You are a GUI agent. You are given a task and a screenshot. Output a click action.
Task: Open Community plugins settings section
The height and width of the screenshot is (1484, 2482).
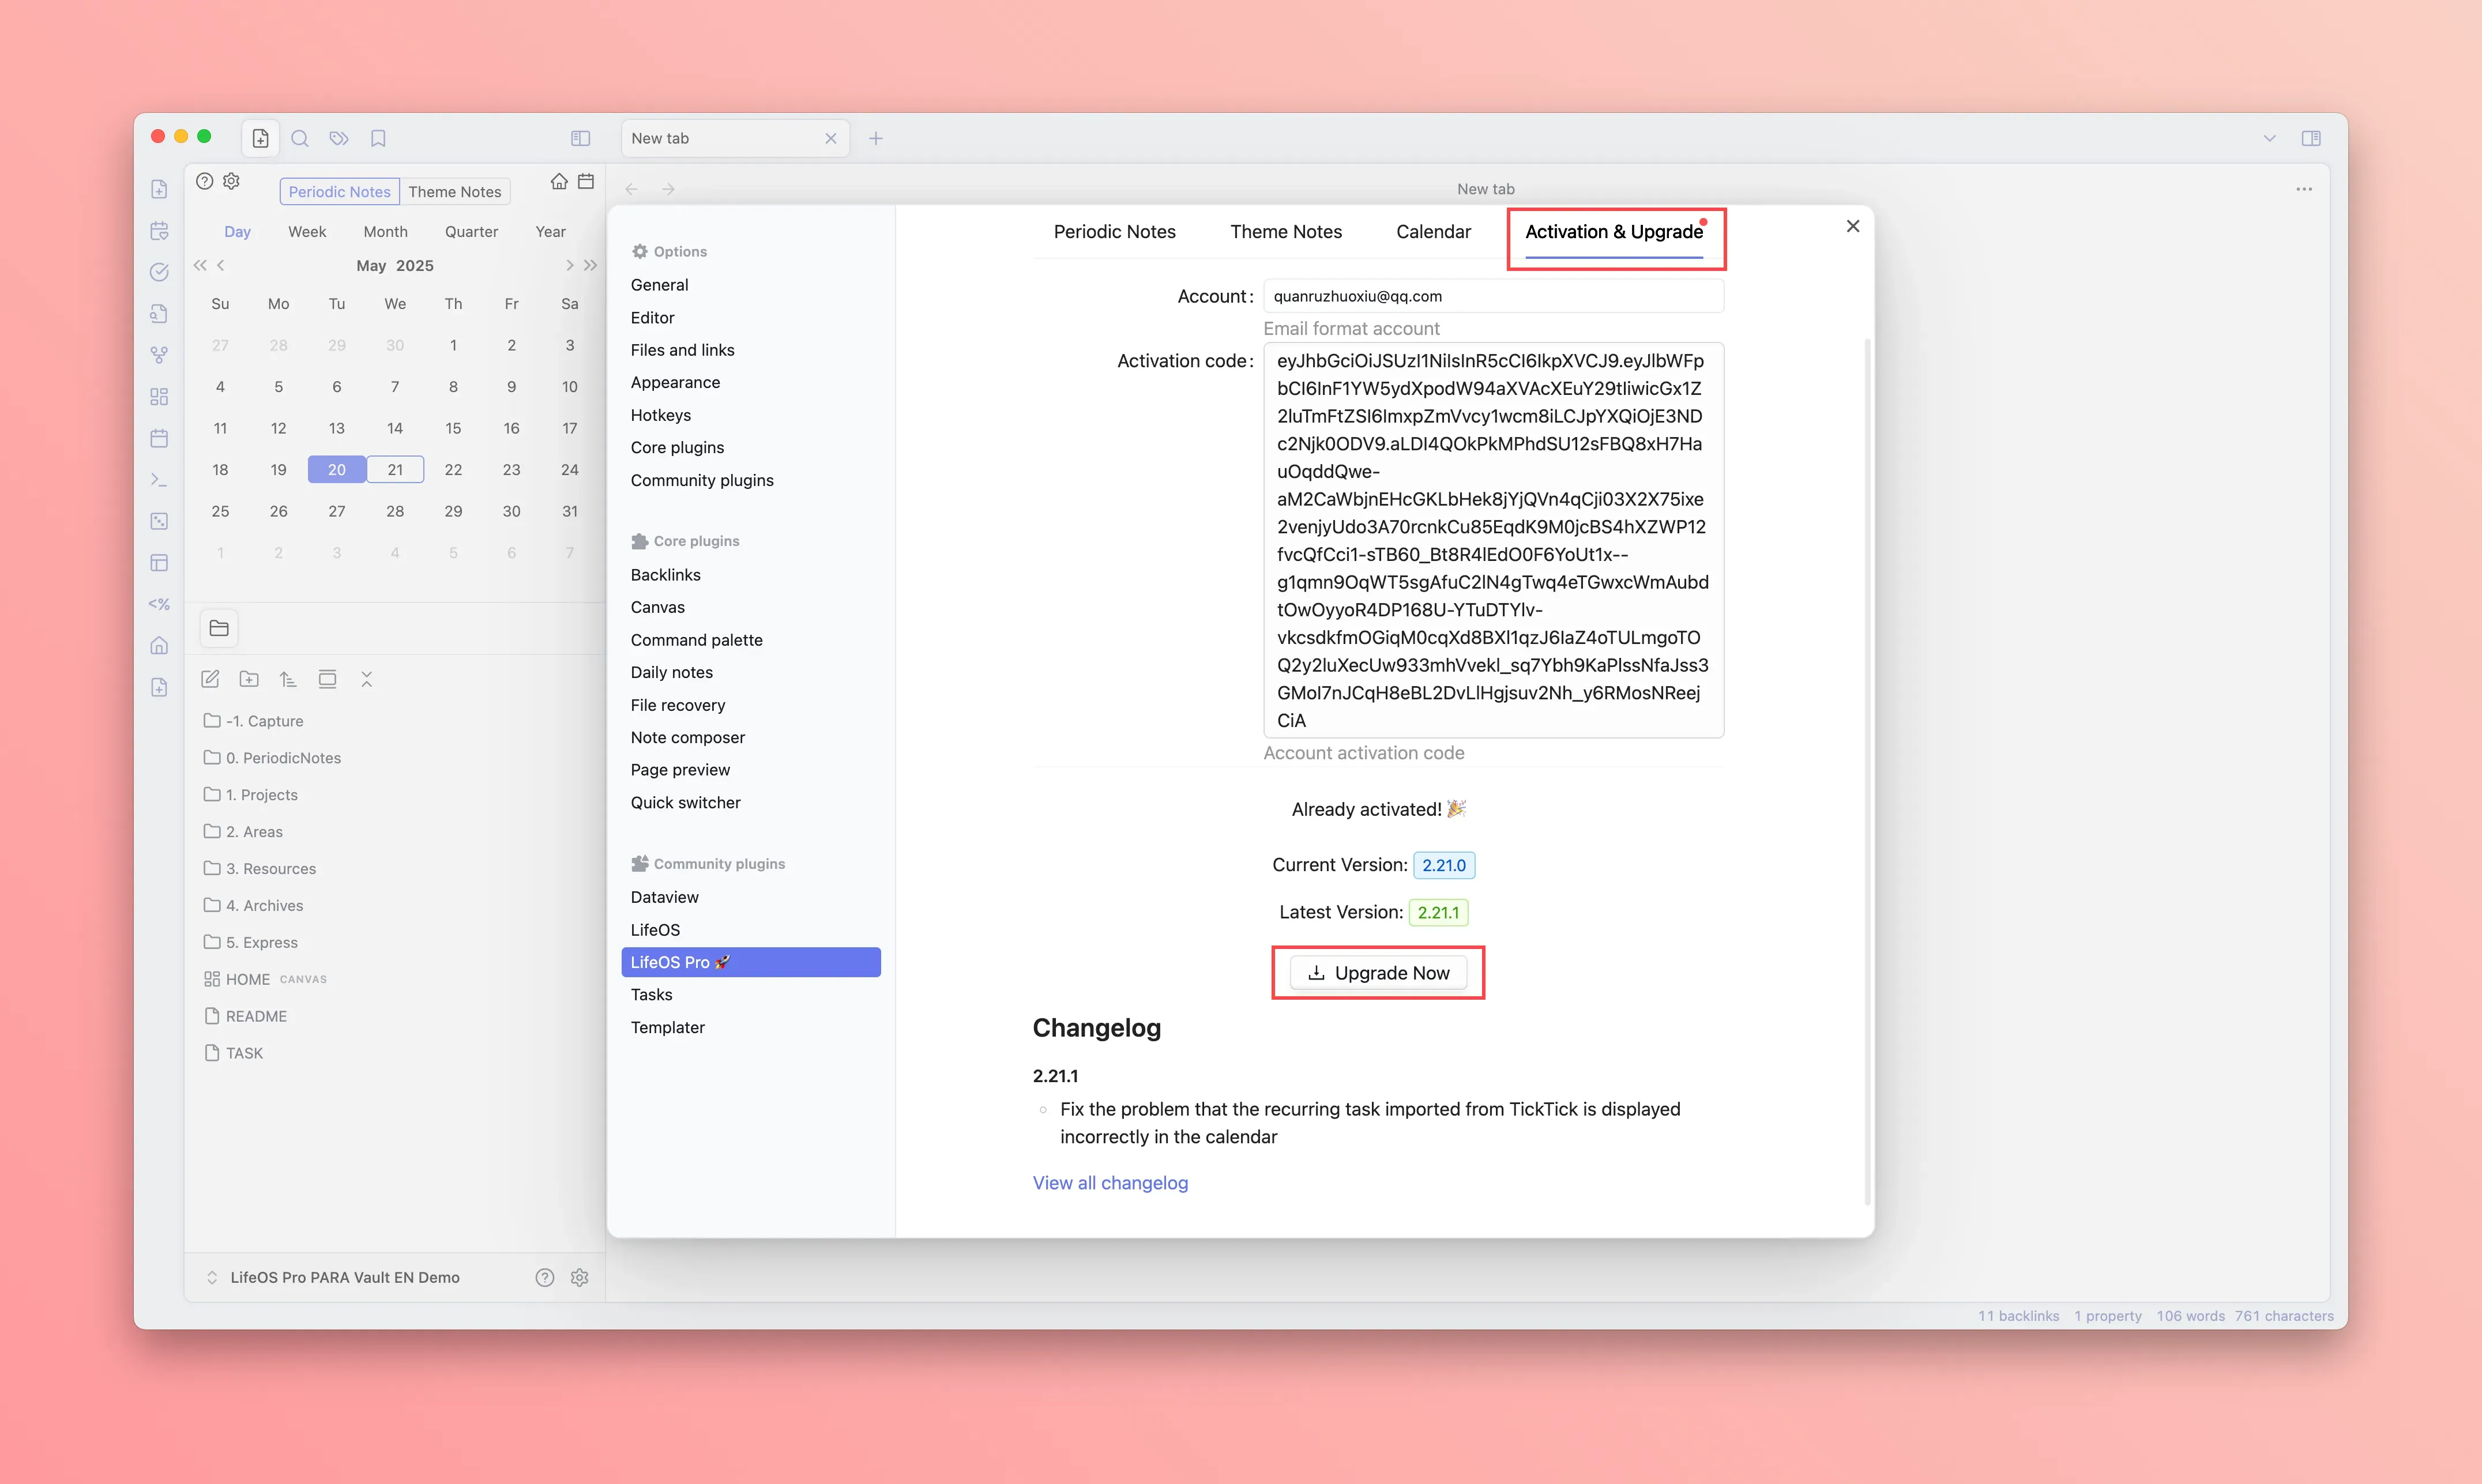coord(702,480)
